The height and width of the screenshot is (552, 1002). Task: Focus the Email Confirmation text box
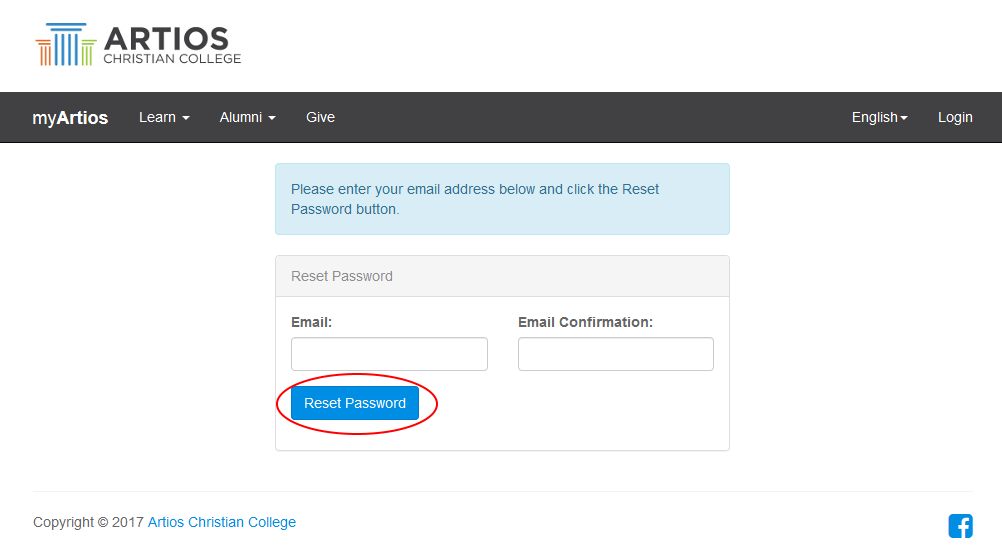(x=615, y=354)
